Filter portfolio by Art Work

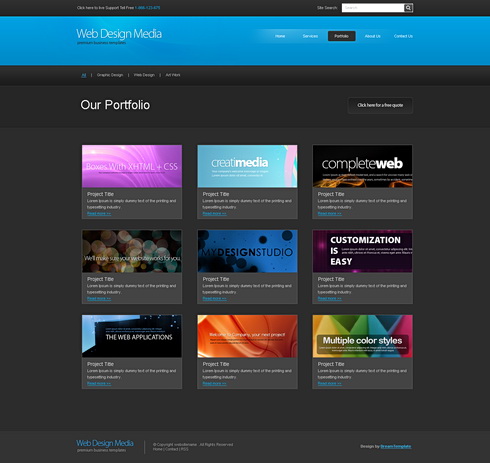(x=173, y=75)
